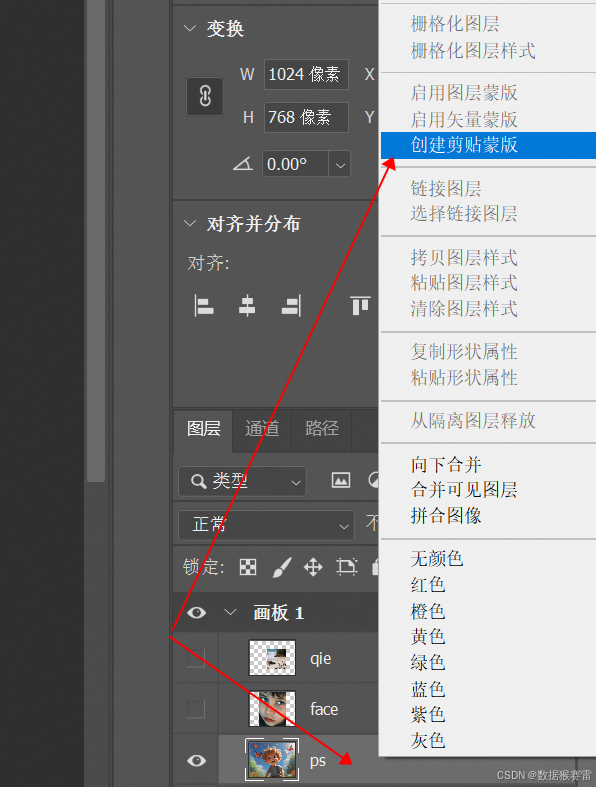Choose 粘贴形状属性 menu item
The image size is (596, 787).
click(x=464, y=377)
